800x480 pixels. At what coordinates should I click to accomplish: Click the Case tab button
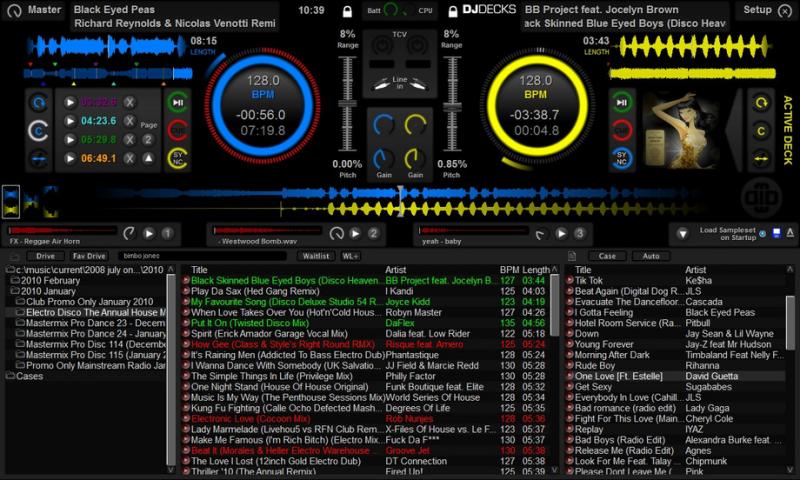(x=607, y=256)
